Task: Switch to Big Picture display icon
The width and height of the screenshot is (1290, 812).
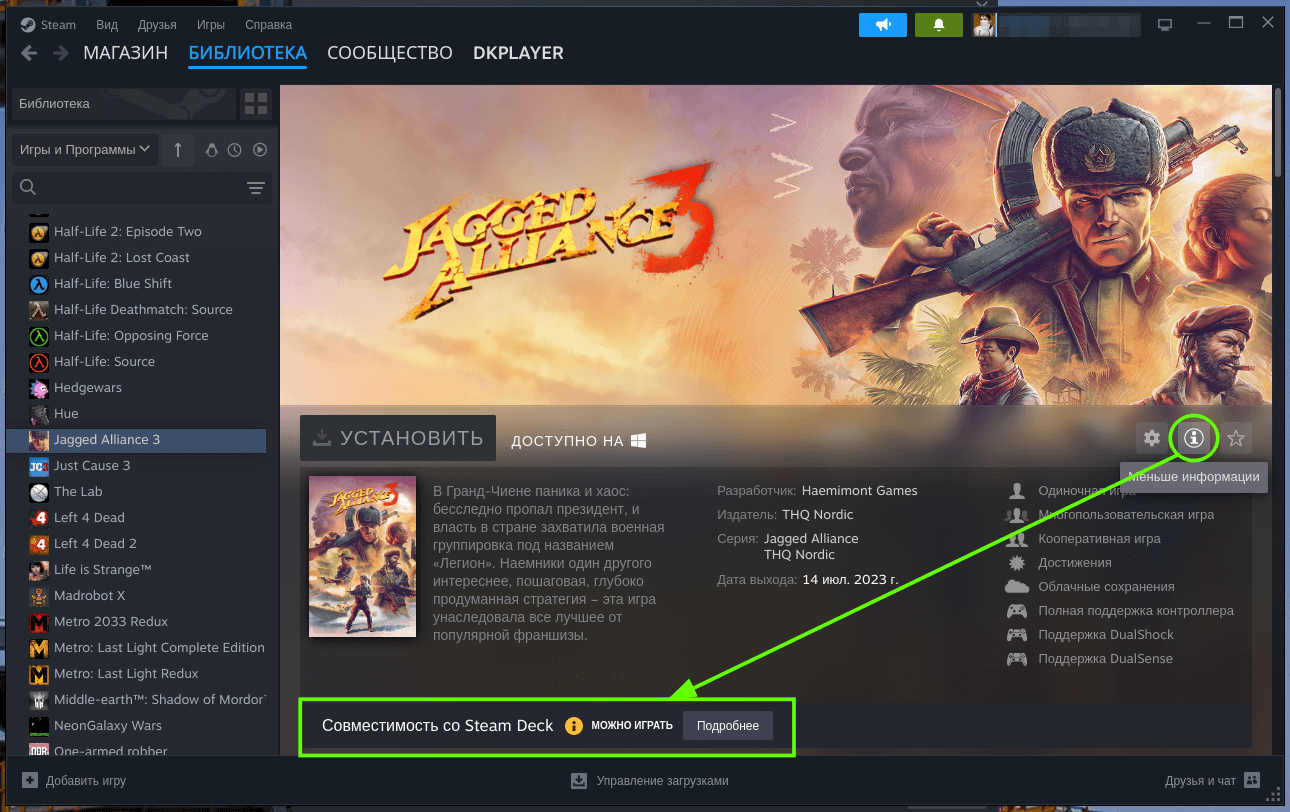Action: [x=1164, y=24]
